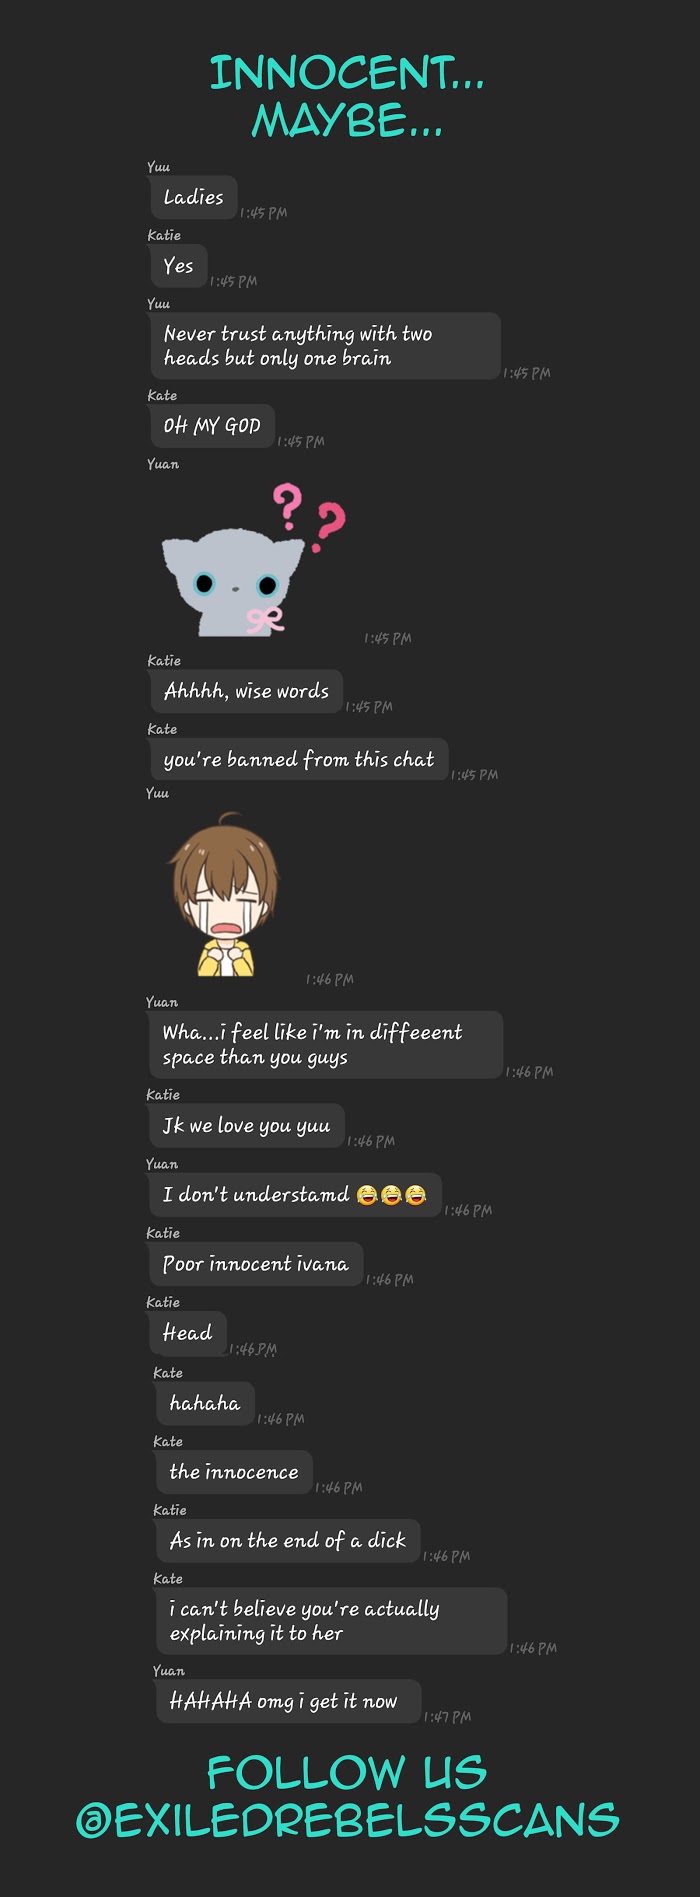The width and height of the screenshot is (700, 1897).
Task: Click the "FOLLOW US" text
Action: coord(347,1773)
